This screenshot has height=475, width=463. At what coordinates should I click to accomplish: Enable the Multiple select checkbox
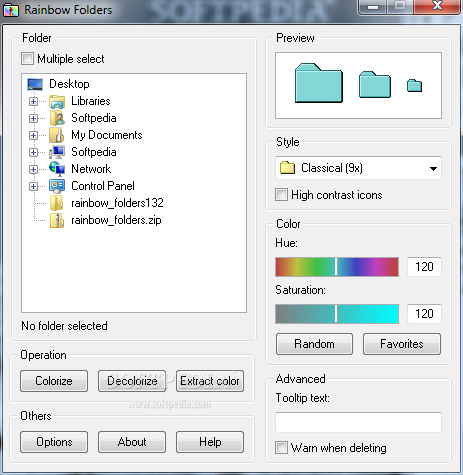(x=27, y=59)
